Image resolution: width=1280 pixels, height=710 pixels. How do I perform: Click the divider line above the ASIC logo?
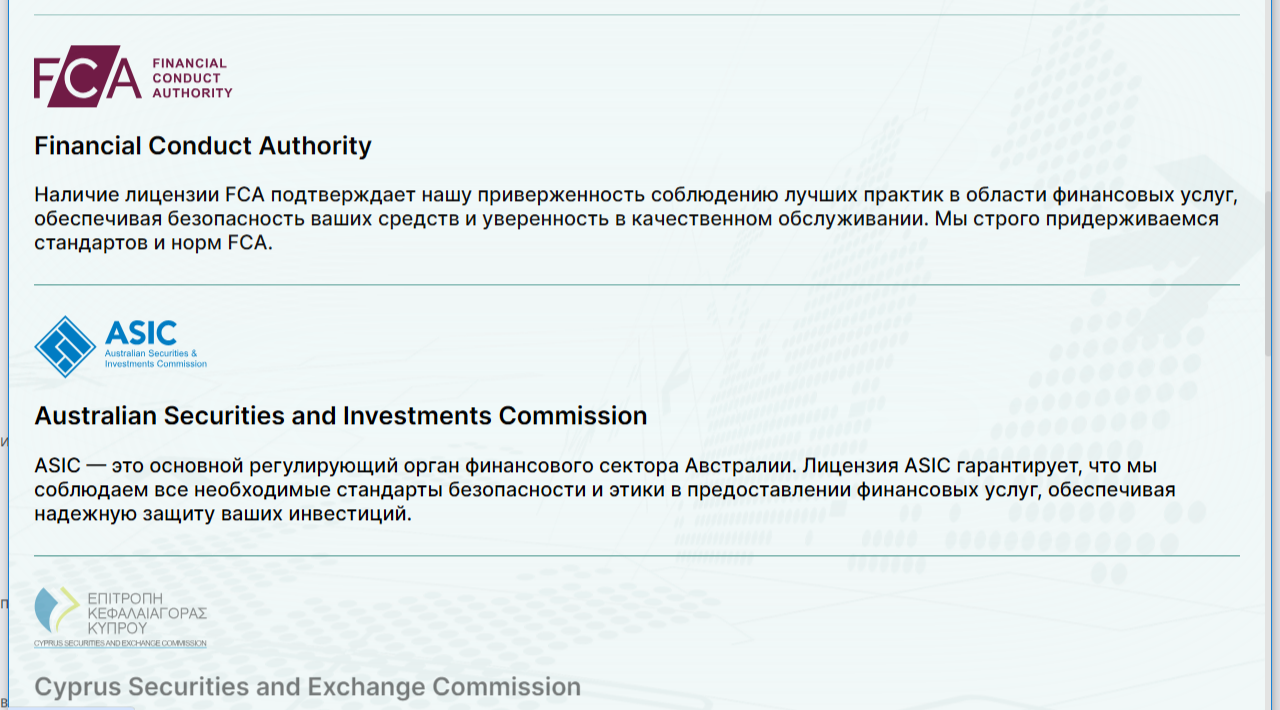point(636,285)
